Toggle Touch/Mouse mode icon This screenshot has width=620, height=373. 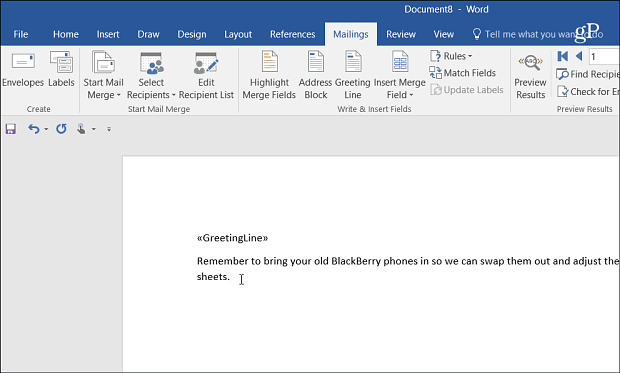click(x=81, y=129)
